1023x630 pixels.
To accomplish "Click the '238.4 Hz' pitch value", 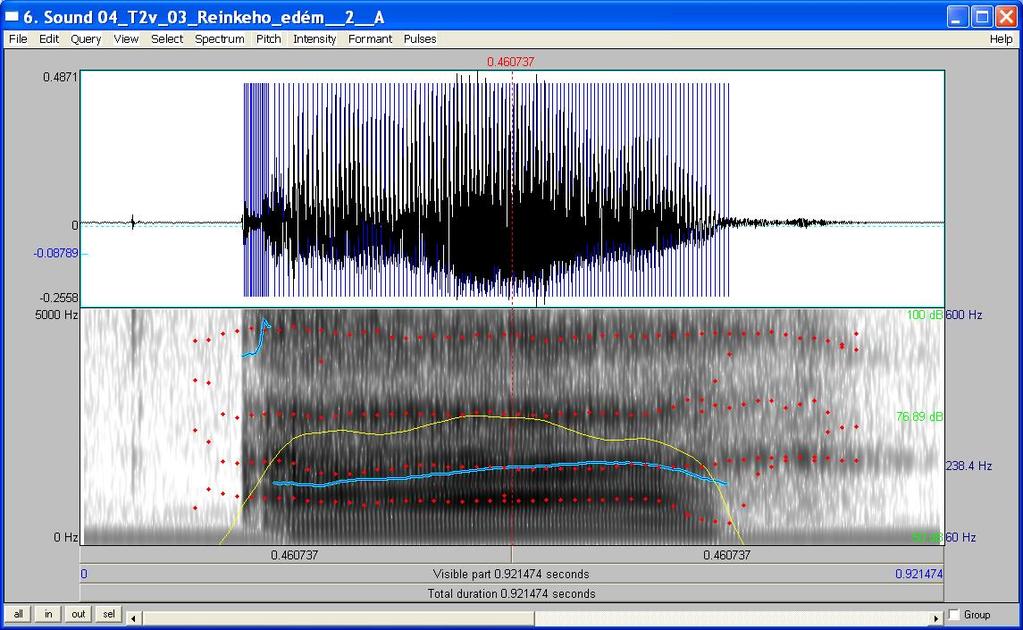I will [969, 466].
